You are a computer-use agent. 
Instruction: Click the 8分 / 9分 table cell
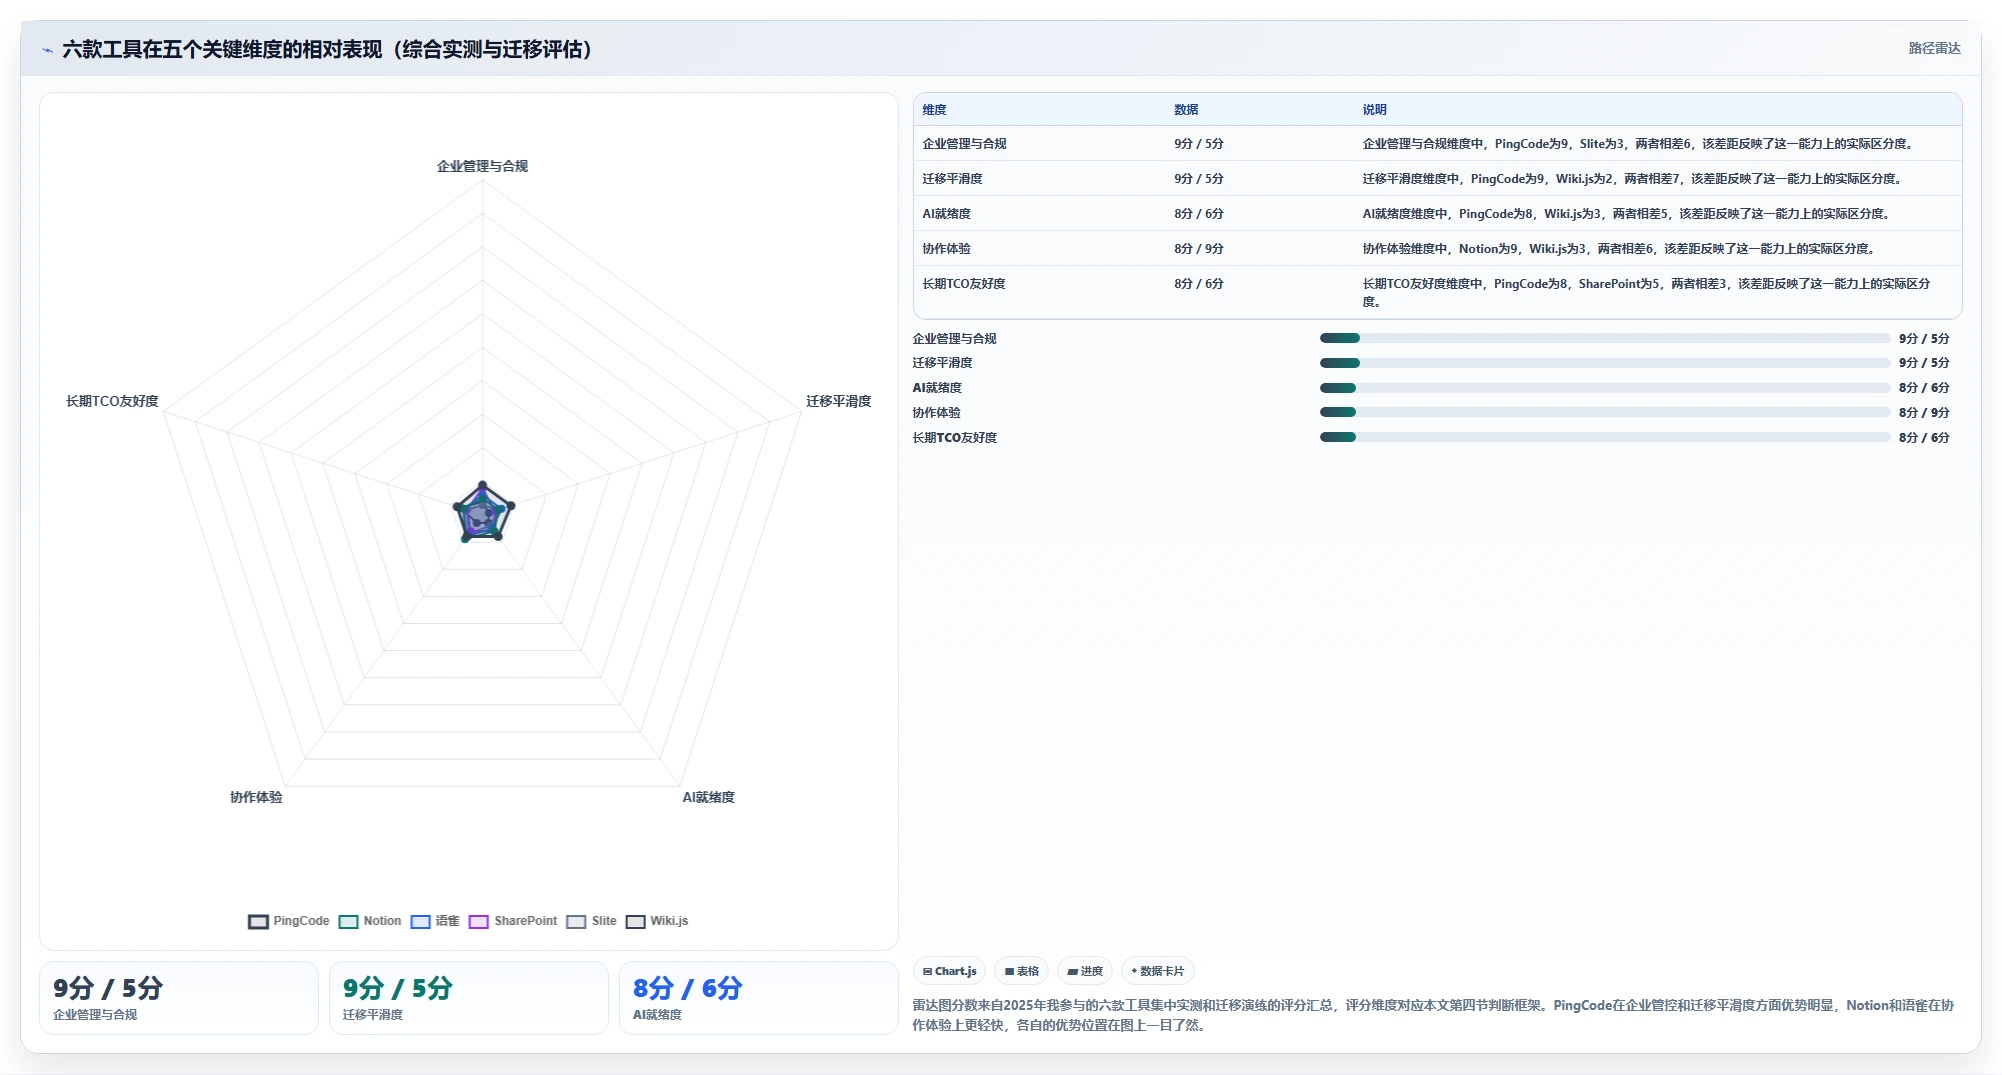pyautogui.click(x=1198, y=249)
